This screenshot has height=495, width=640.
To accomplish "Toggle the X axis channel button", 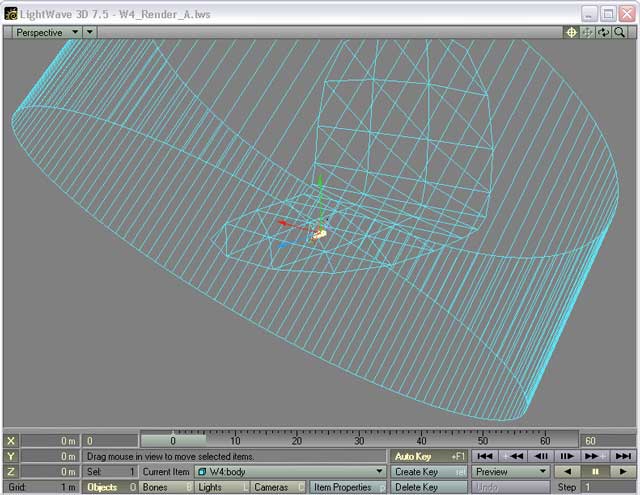I will [x=11, y=441].
